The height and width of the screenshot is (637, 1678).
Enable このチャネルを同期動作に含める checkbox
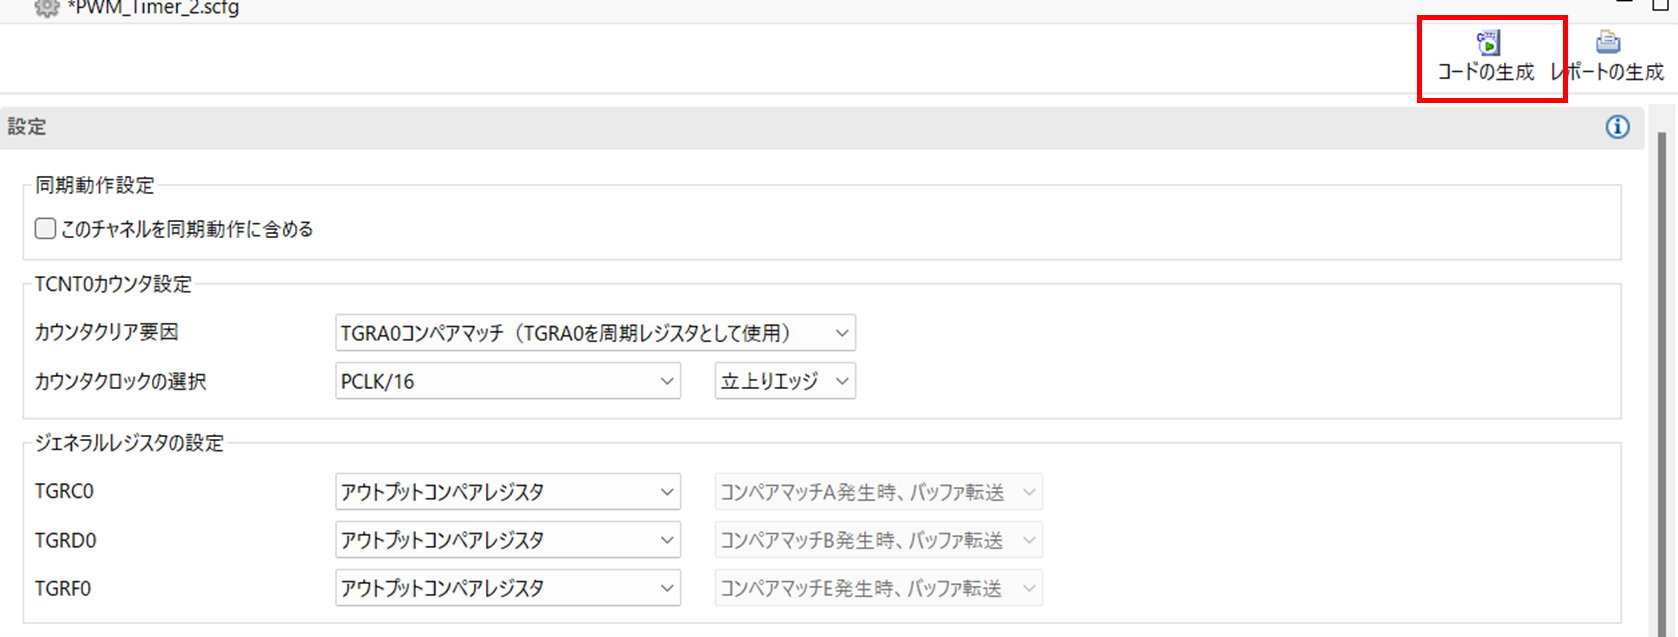click(46, 229)
